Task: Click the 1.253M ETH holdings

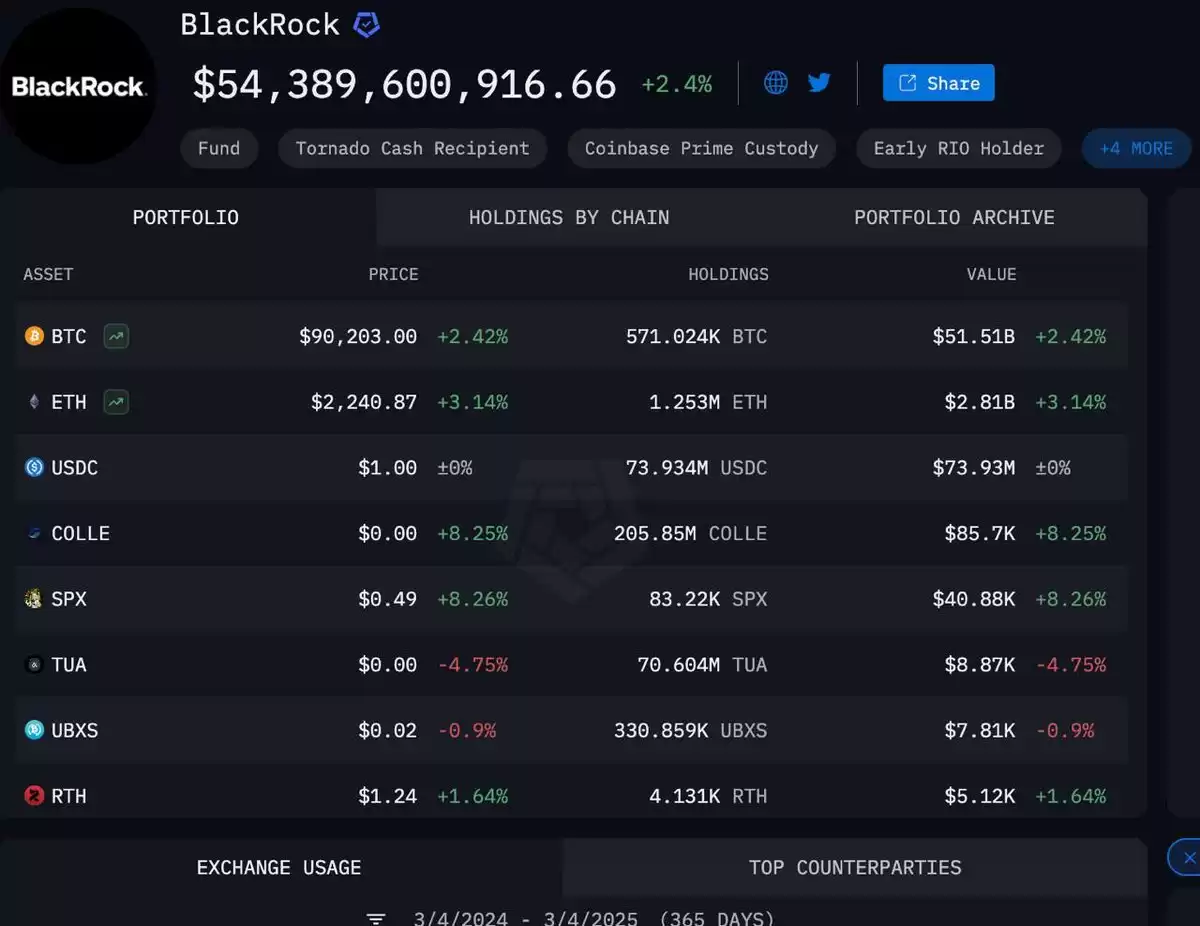Action: [x=708, y=402]
